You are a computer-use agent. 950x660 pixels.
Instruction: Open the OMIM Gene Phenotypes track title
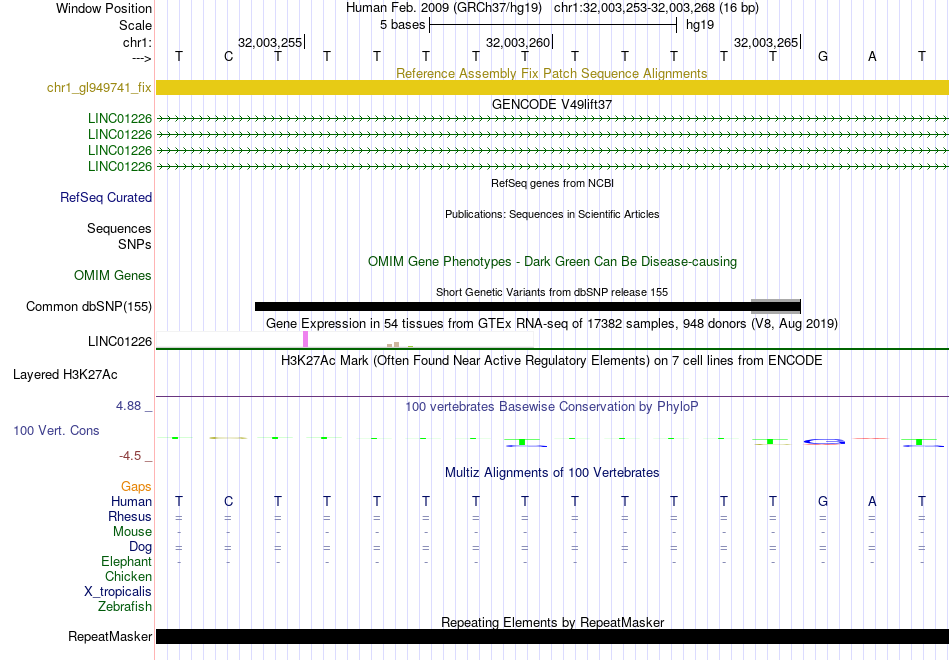coord(552,262)
